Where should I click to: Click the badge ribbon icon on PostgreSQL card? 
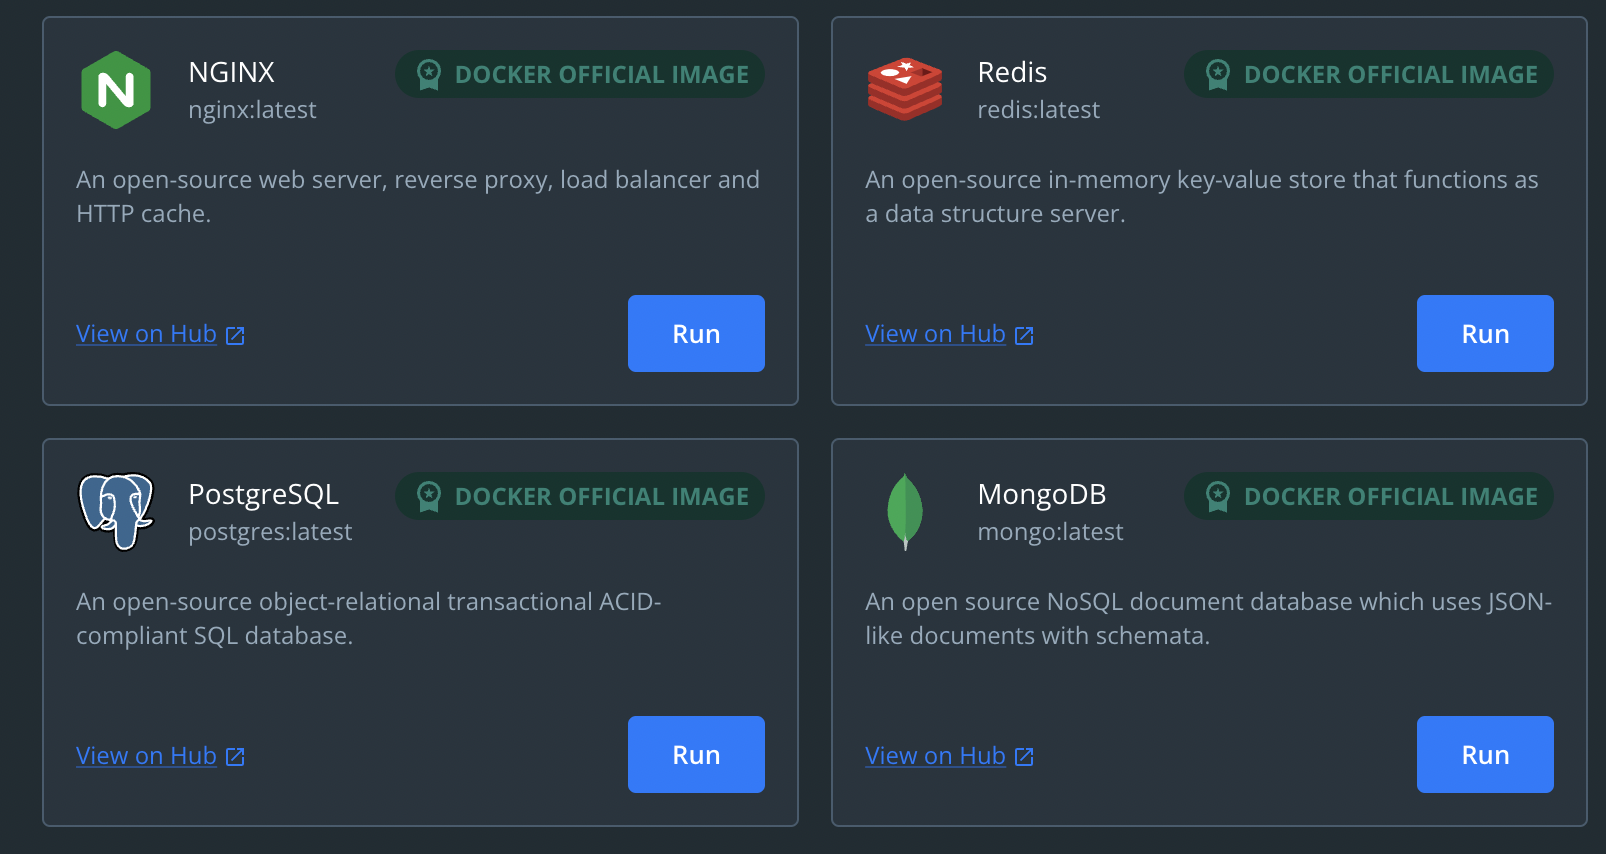tap(429, 497)
